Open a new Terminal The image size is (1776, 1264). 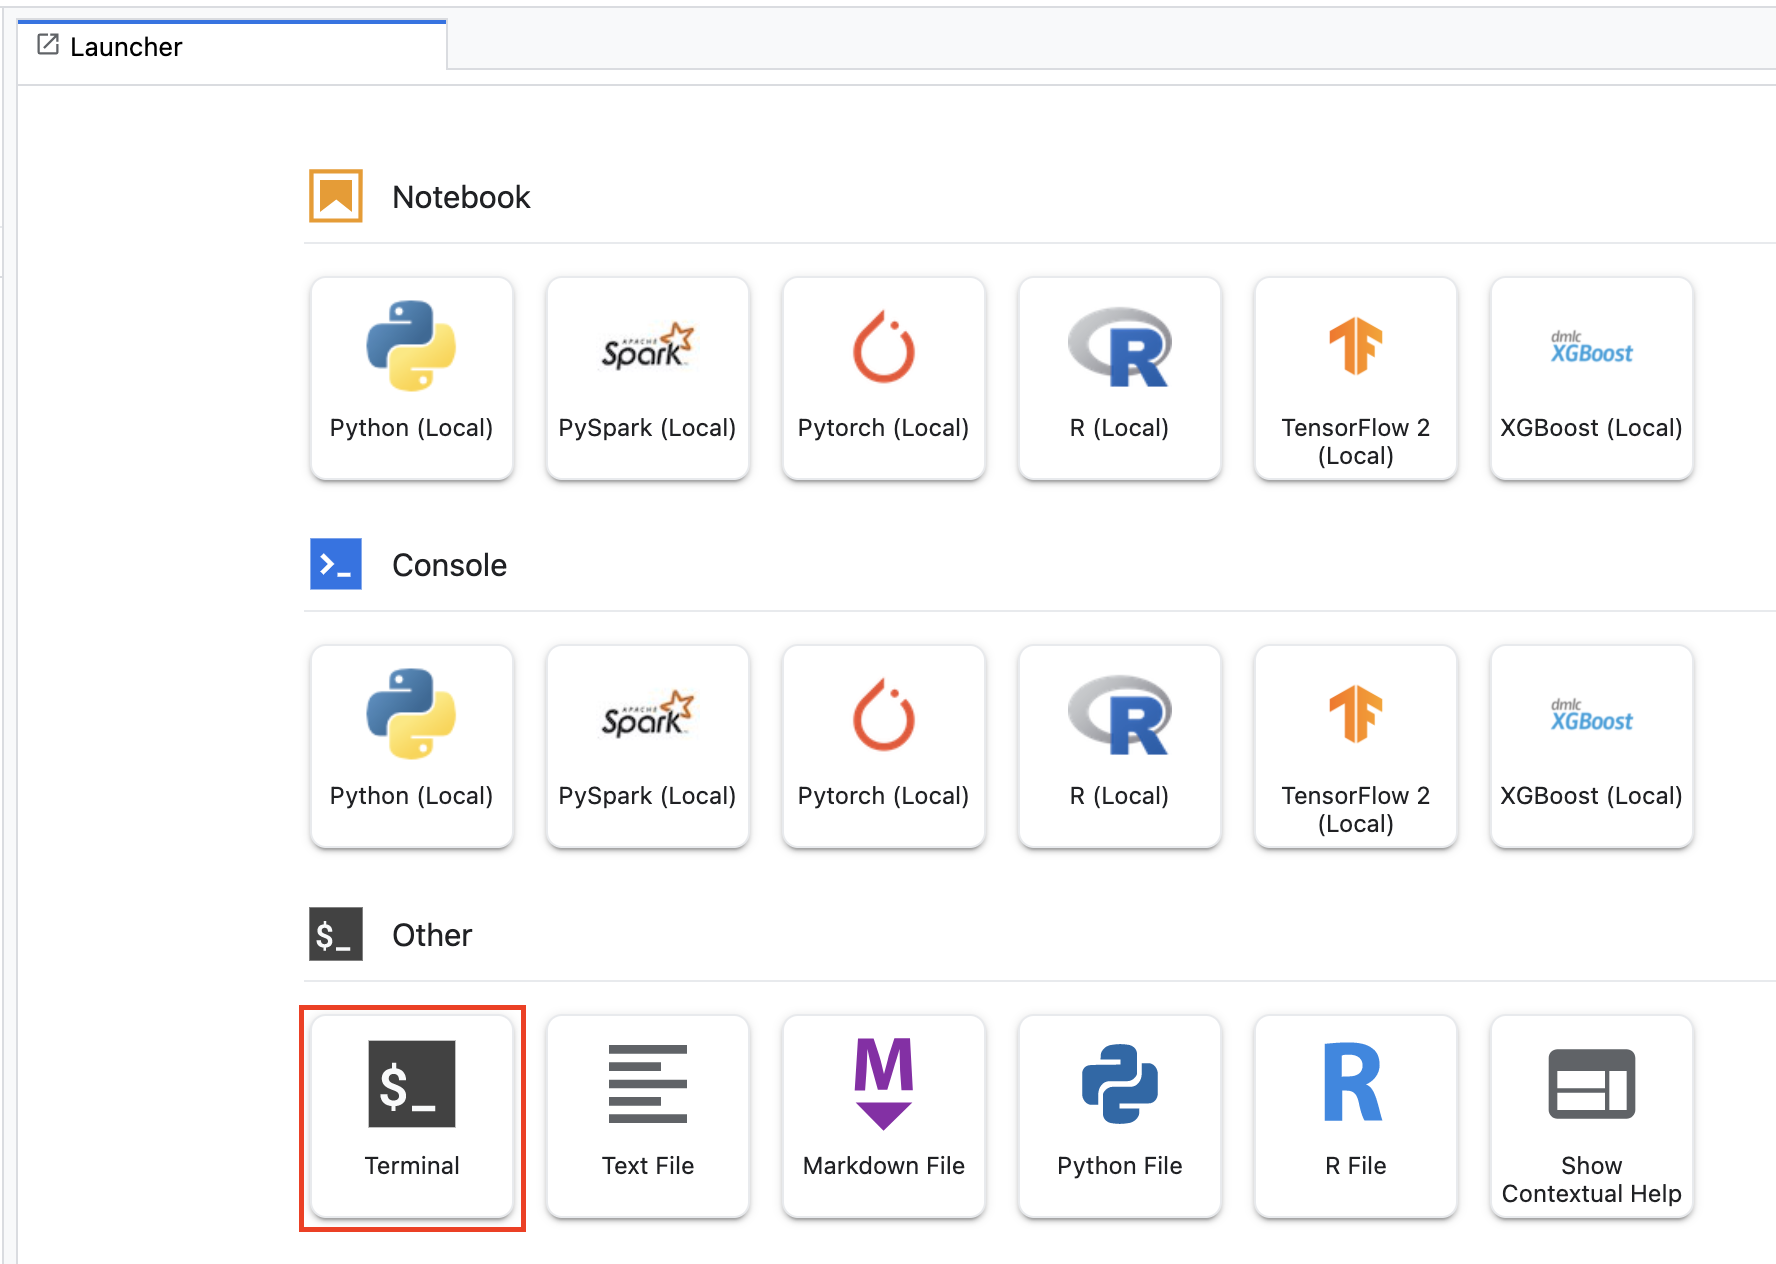[x=411, y=1116]
